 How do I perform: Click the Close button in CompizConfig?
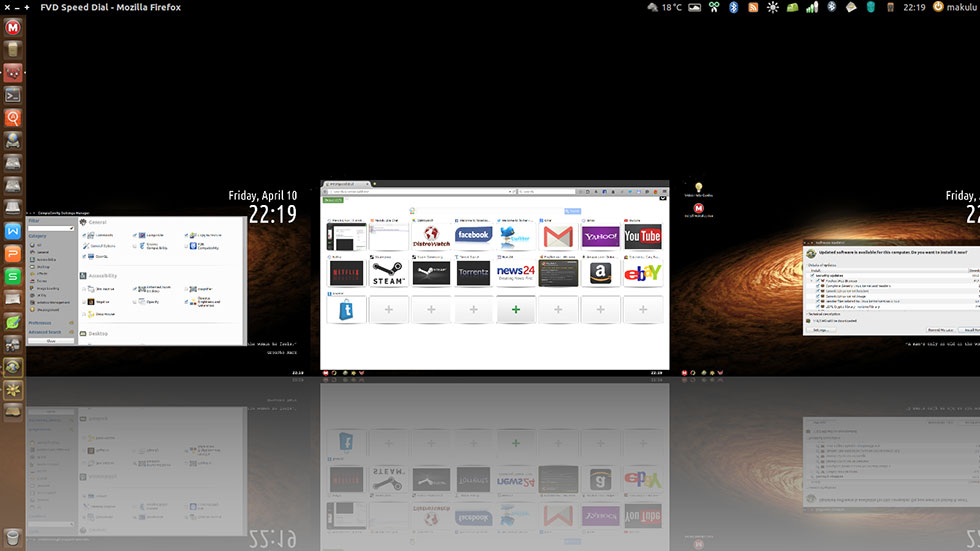click(51, 341)
